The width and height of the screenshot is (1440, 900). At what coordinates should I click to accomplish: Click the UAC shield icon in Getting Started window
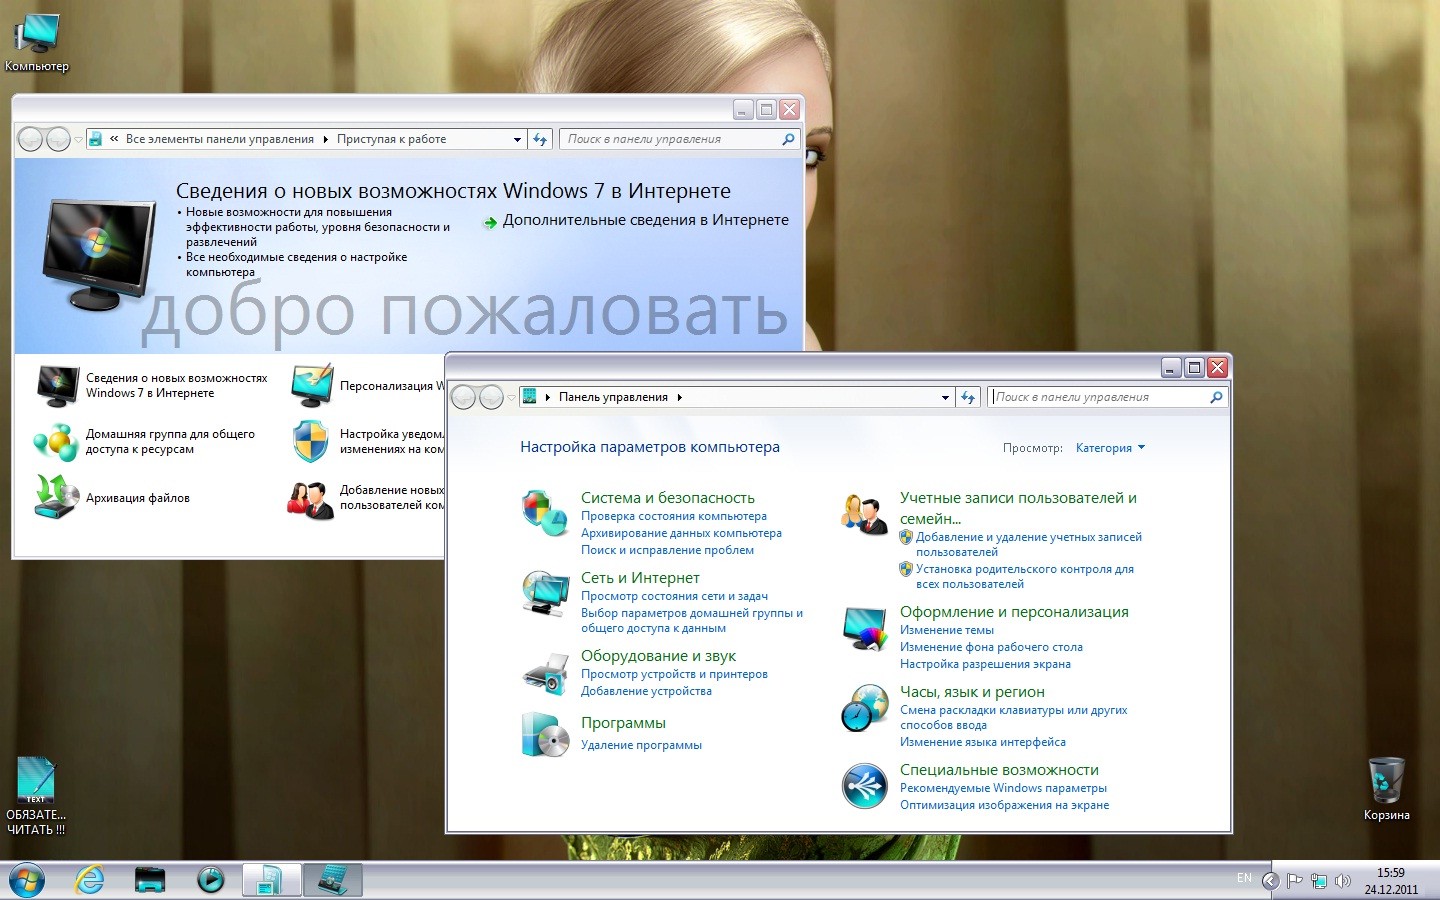pos(311,441)
